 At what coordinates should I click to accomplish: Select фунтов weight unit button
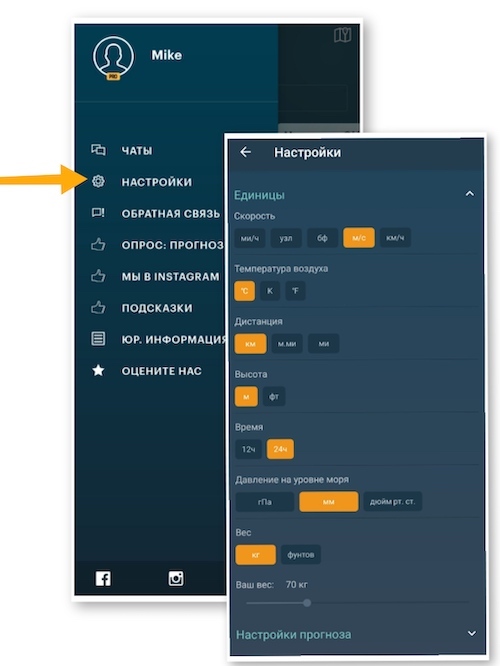(x=301, y=555)
